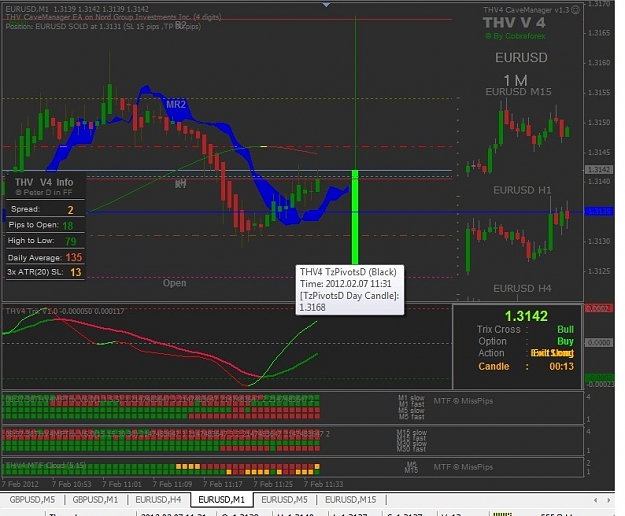Image resolution: width=625 pixels, height=516 pixels.
Task: Click the Trix Cross Bull status
Action: [x=565, y=330]
